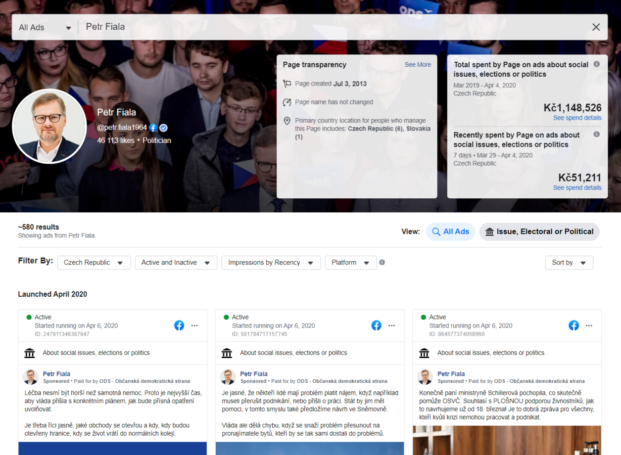Open See spend details under Kč1,148,526

577,118
